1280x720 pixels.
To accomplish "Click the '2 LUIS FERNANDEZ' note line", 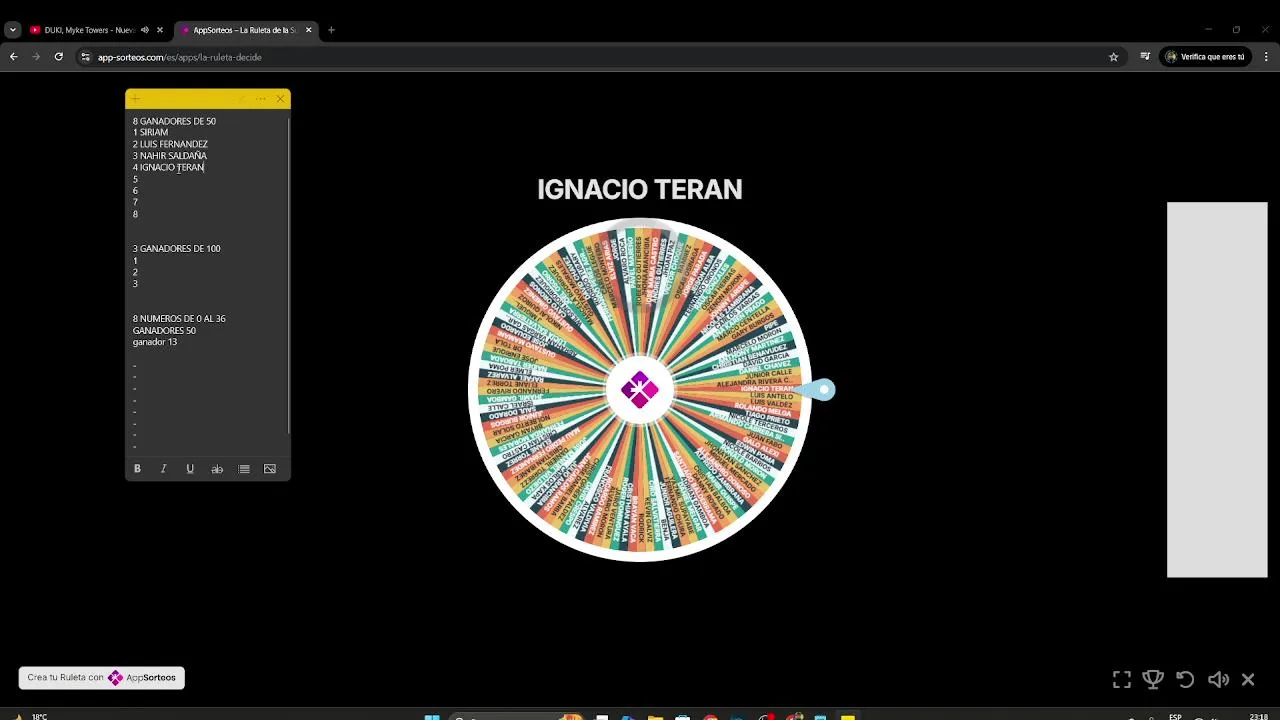I will [x=170, y=144].
